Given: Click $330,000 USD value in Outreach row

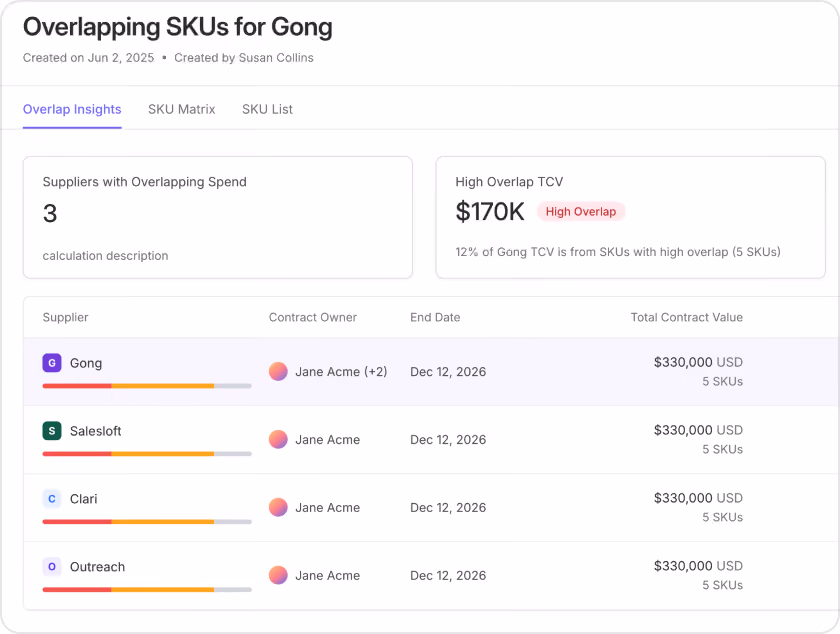Looking at the screenshot, I should coord(699,566).
